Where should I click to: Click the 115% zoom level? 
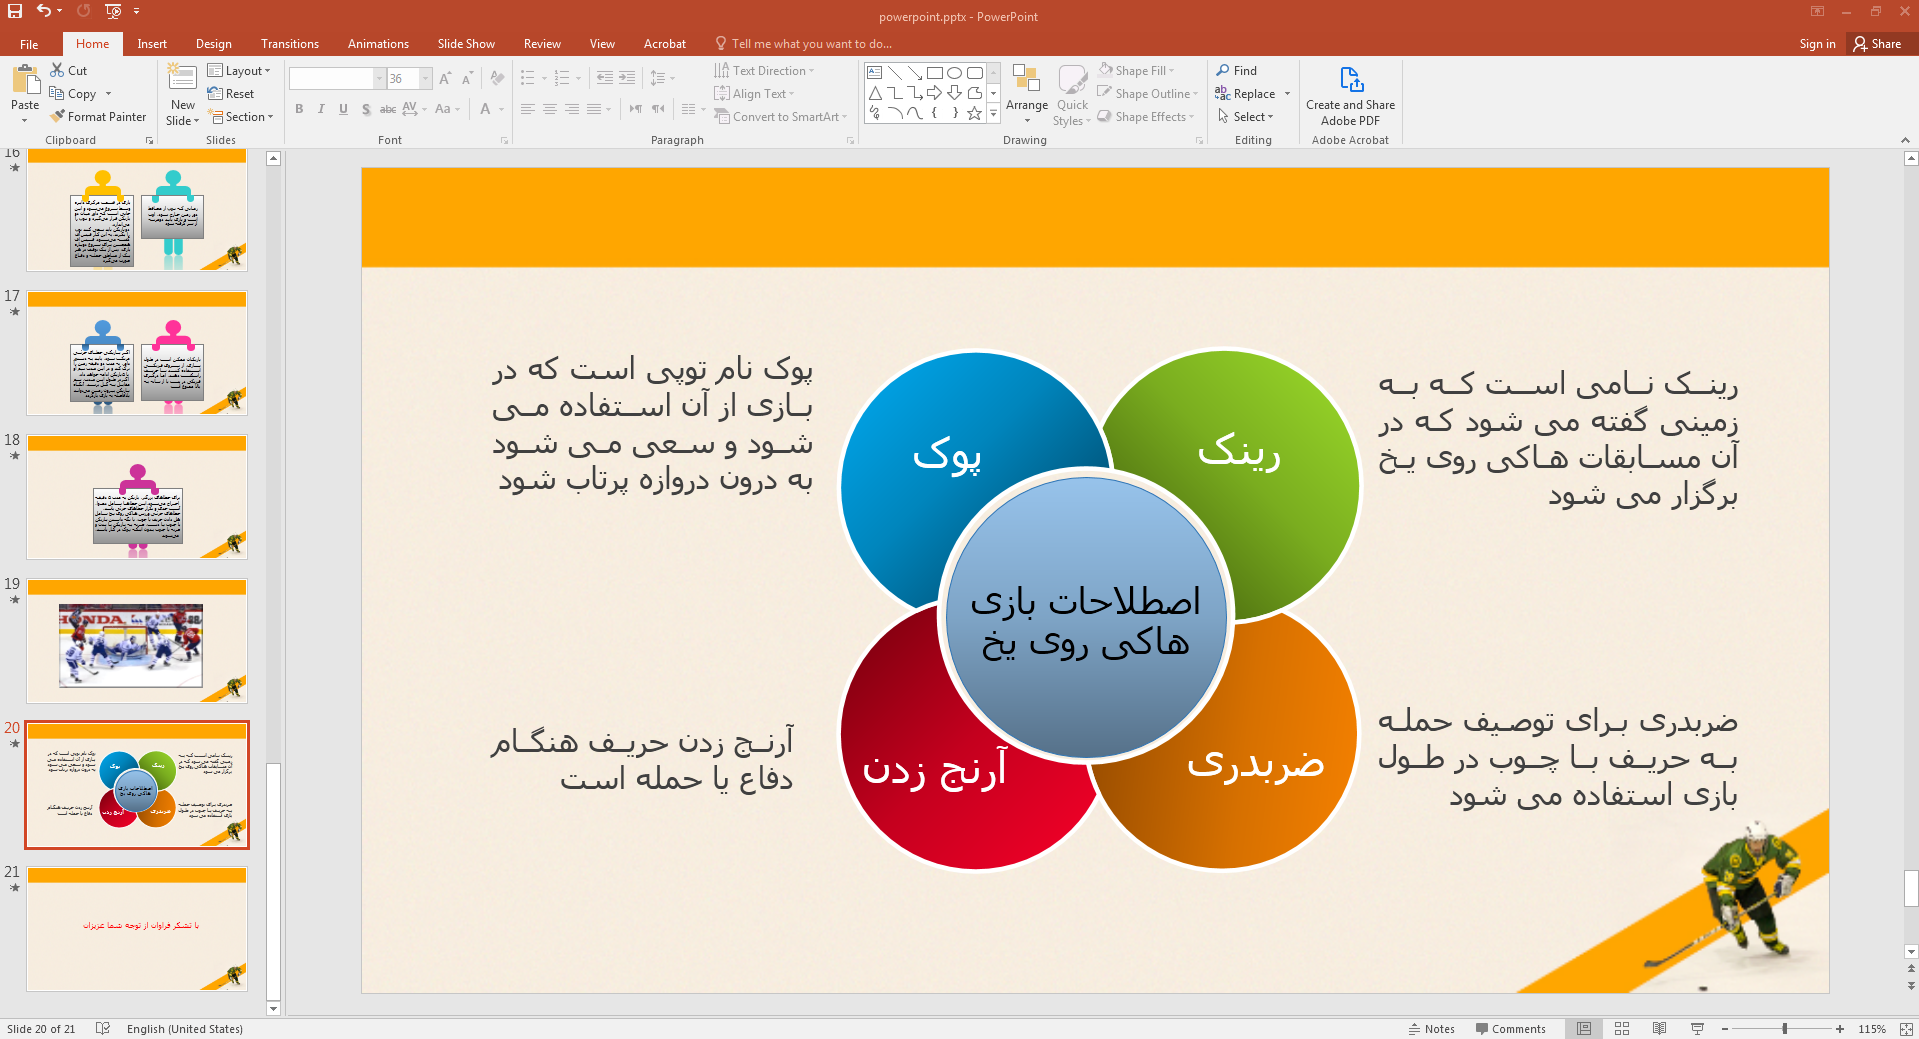pos(1872,1029)
